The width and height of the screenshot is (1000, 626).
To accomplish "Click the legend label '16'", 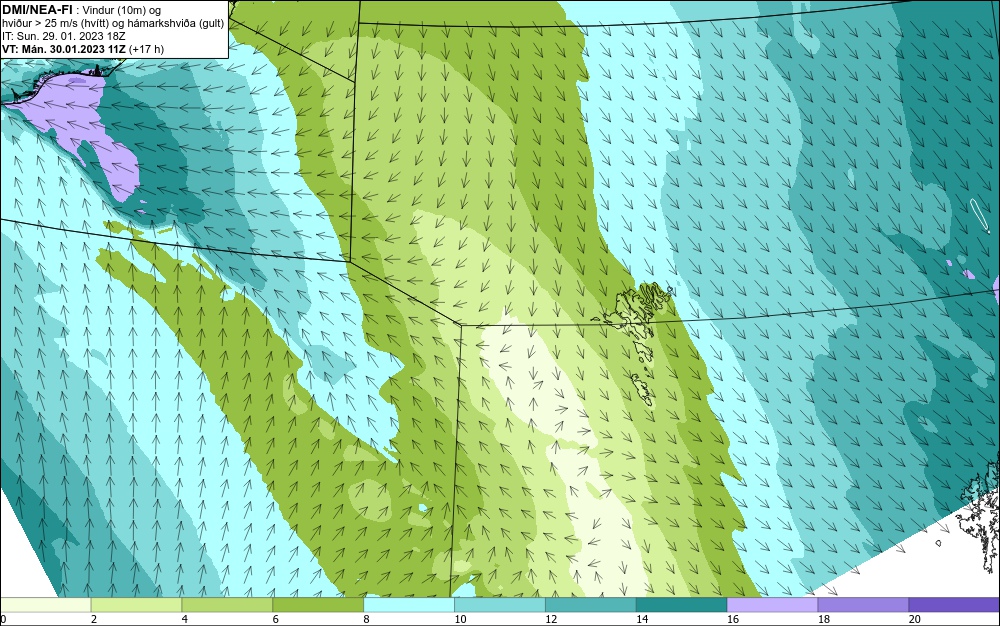I will 733,619.
